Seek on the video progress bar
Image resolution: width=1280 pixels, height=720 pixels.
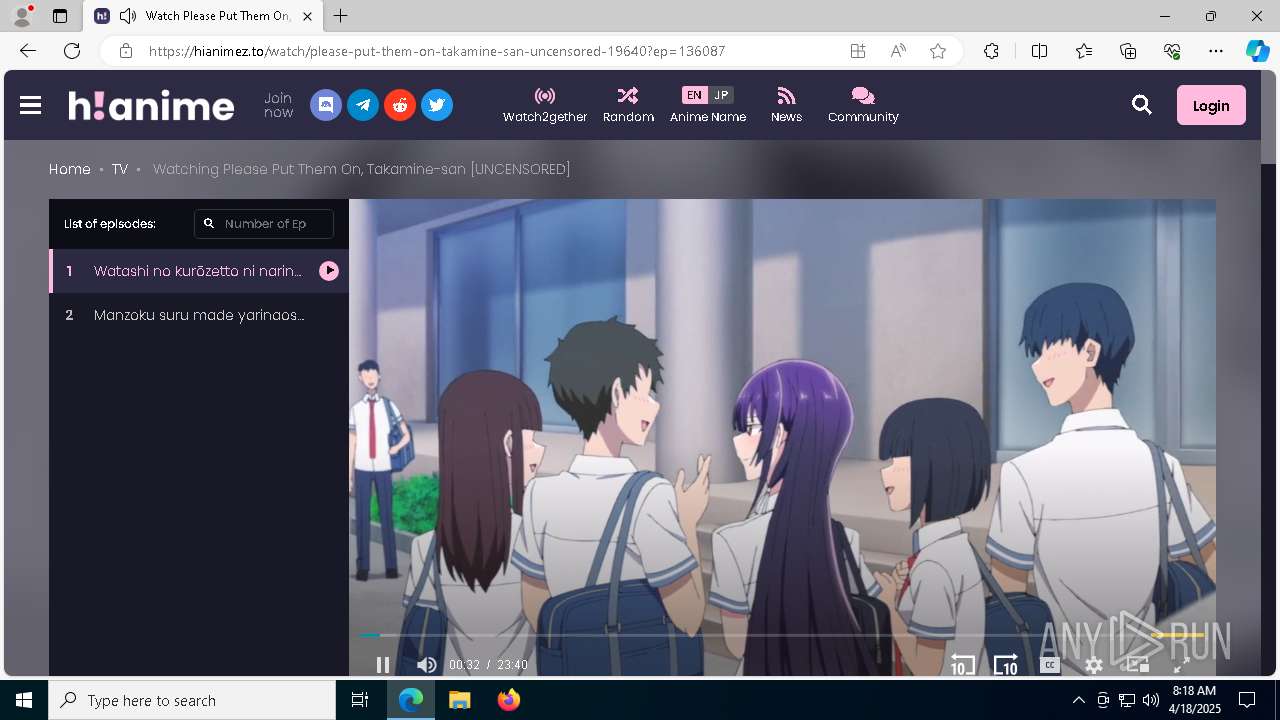782,635
